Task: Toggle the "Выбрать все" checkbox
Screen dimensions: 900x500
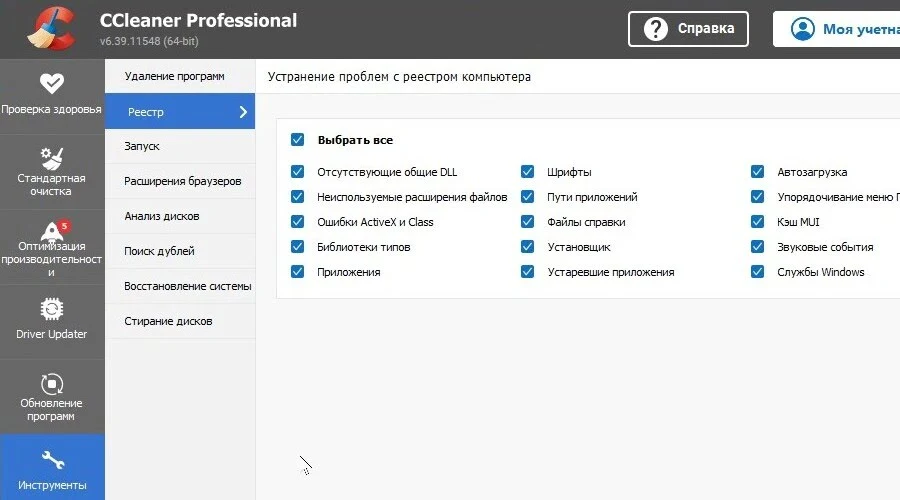Action: coord(297,140)
